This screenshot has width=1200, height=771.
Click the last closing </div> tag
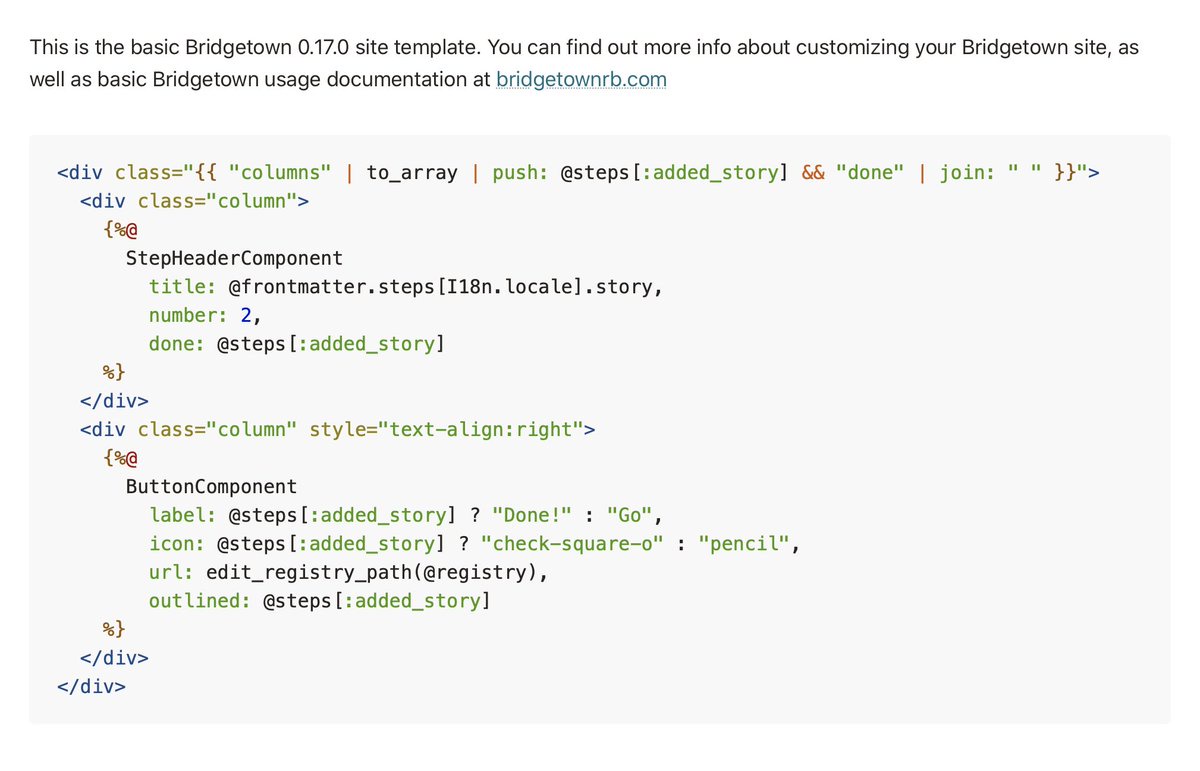[91, 687]
